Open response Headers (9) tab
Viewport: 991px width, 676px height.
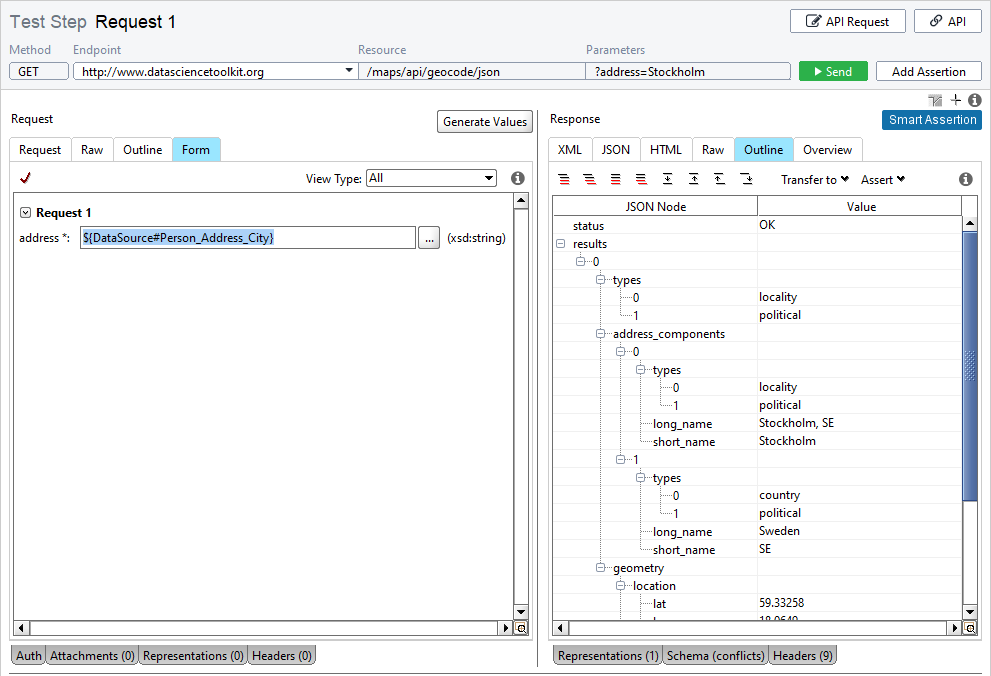[x=803, y=656]
